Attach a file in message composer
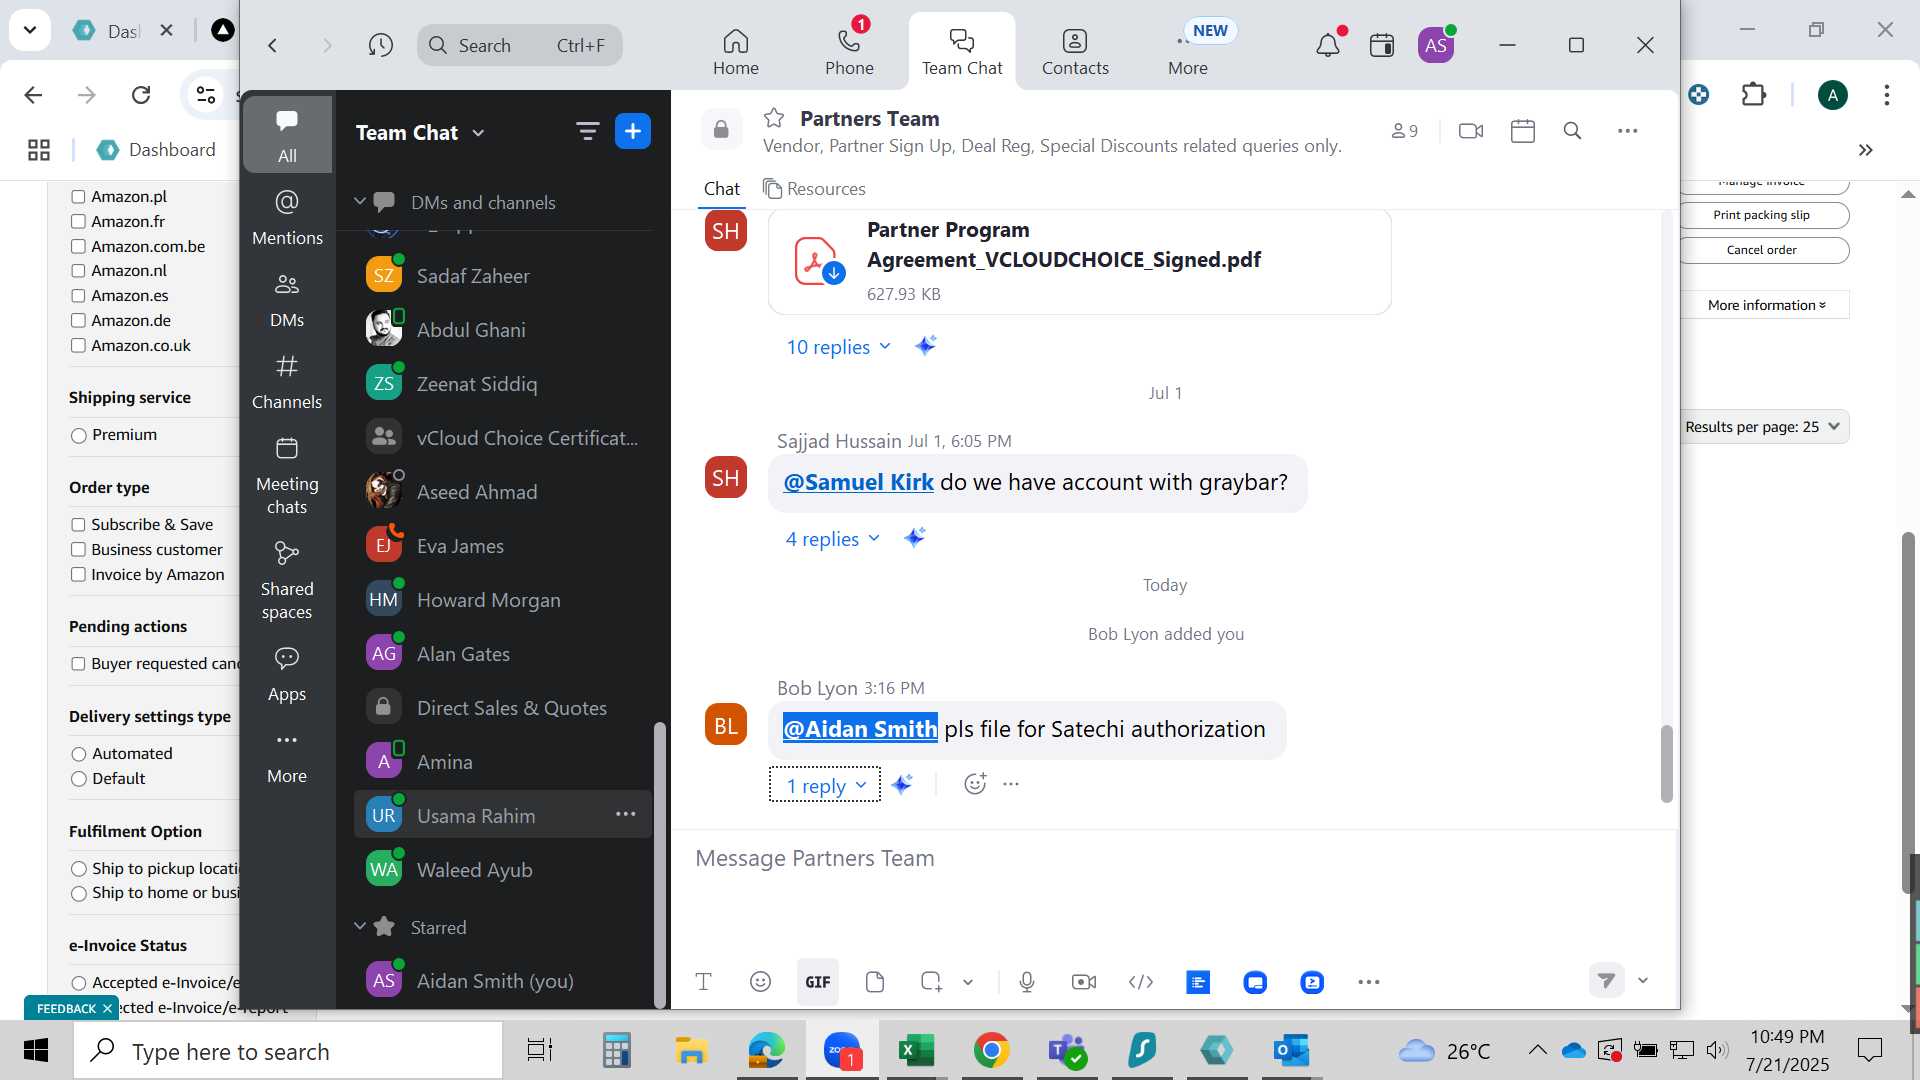1920x1080 pixels. tap(875, 982)
